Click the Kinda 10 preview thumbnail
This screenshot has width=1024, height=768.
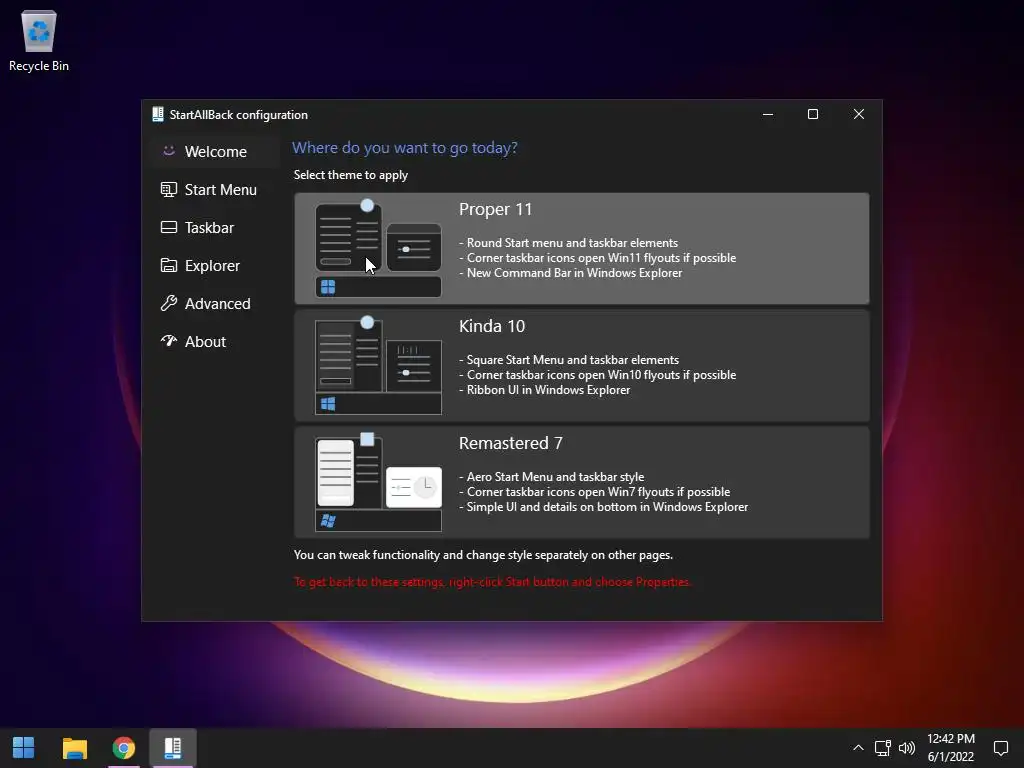(x=378, y=366)
